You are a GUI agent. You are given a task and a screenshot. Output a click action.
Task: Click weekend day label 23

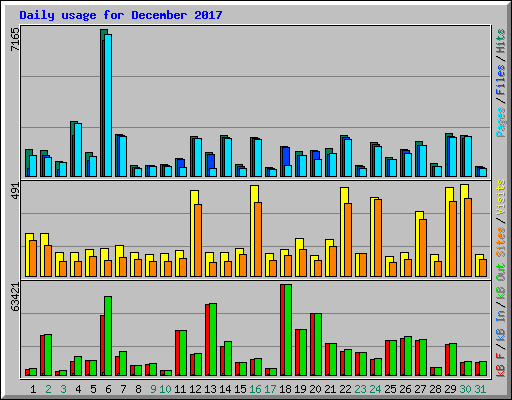[x=360, y=389]
